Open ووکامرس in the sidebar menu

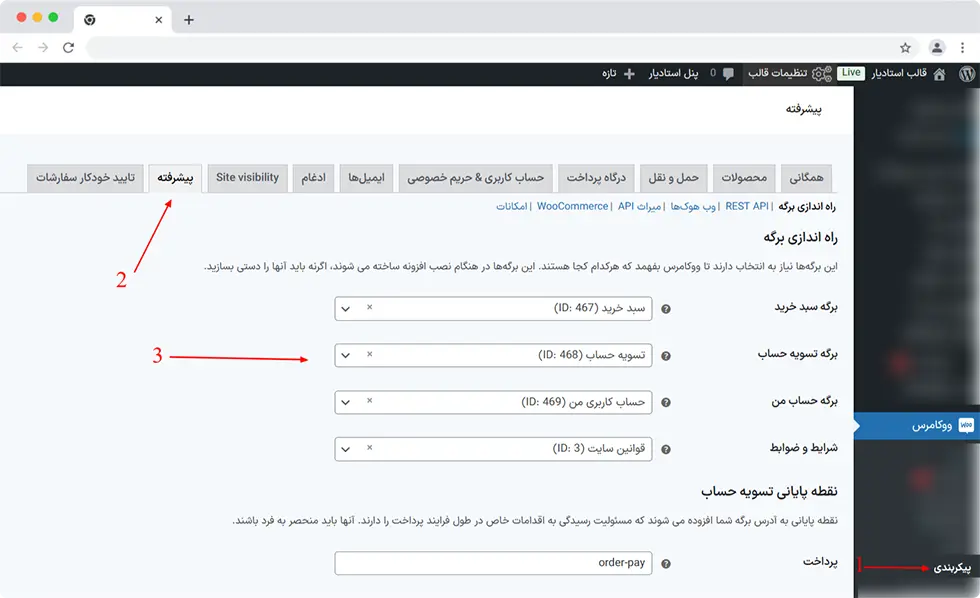click(x=917, y=426)
